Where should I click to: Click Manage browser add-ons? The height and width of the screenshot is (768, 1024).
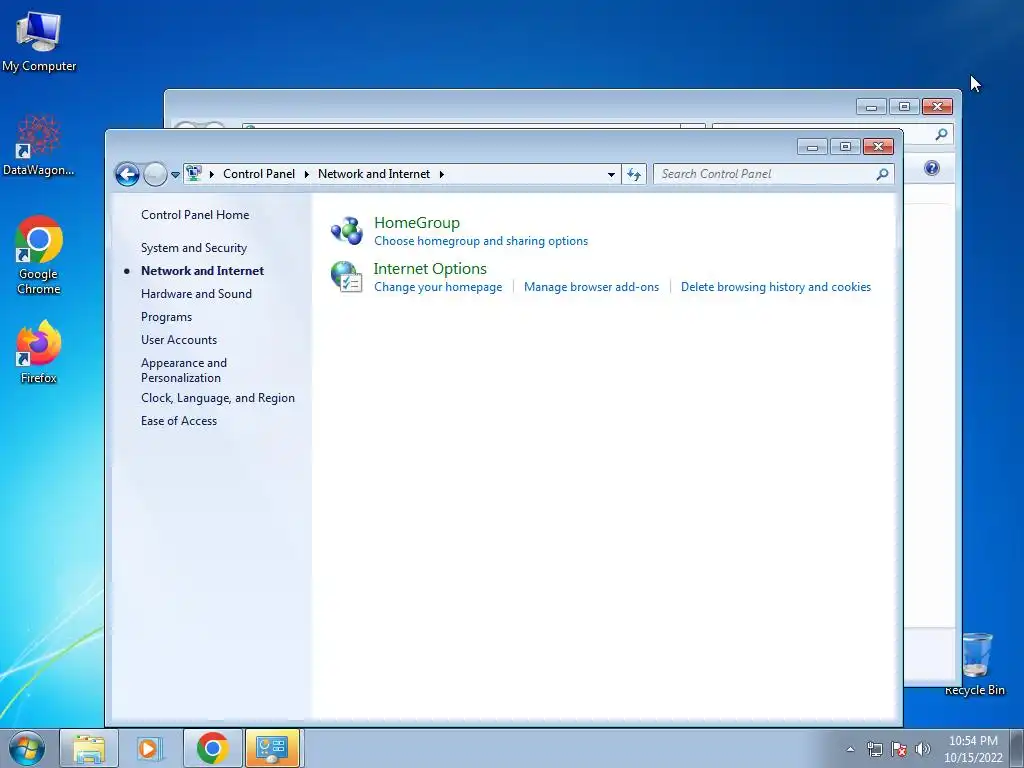(x=591, y=287)
